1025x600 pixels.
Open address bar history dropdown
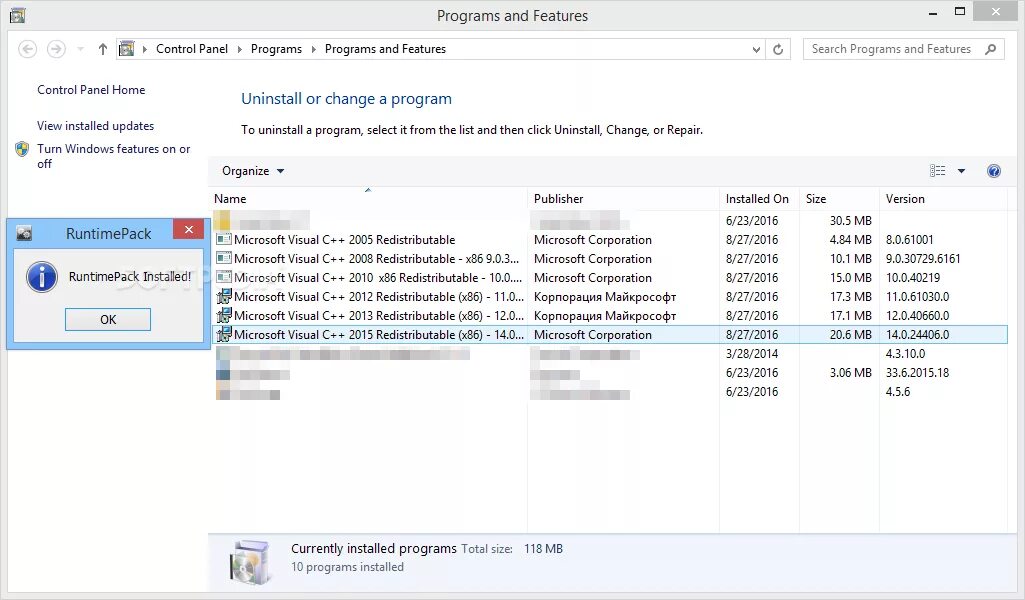(756, 50)
